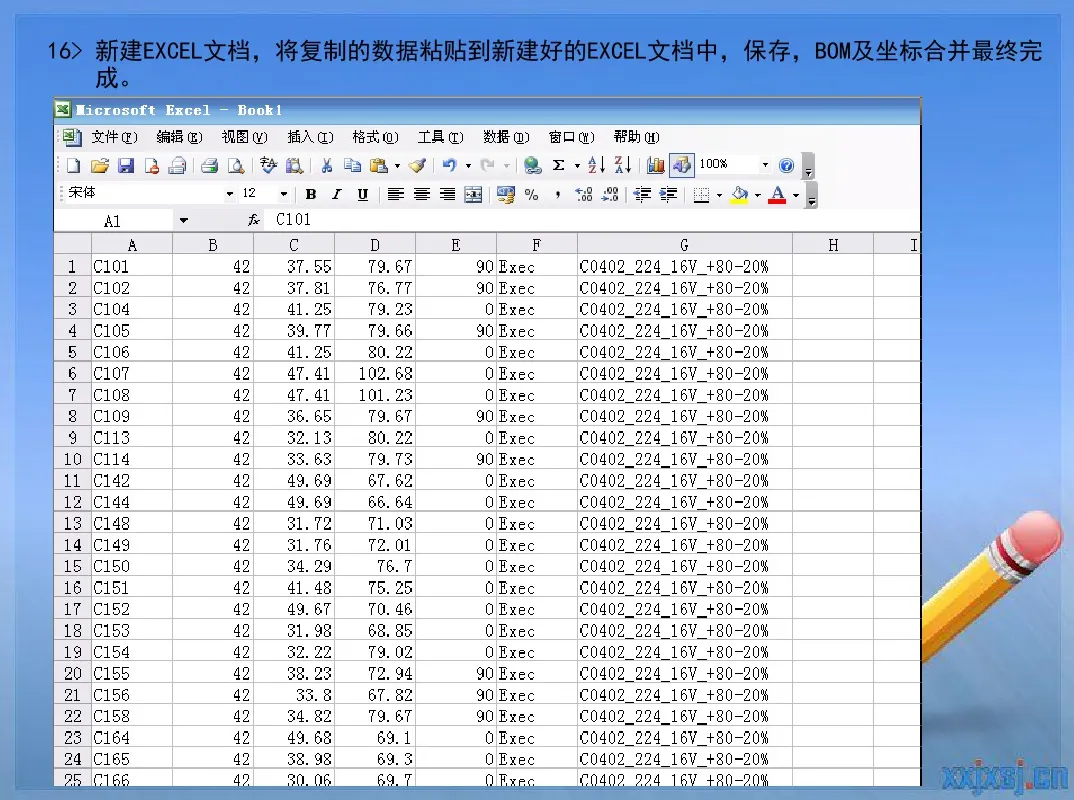Toggle Underline formatting
This screenshot has width=1074, height=800.
coord(362,195)
